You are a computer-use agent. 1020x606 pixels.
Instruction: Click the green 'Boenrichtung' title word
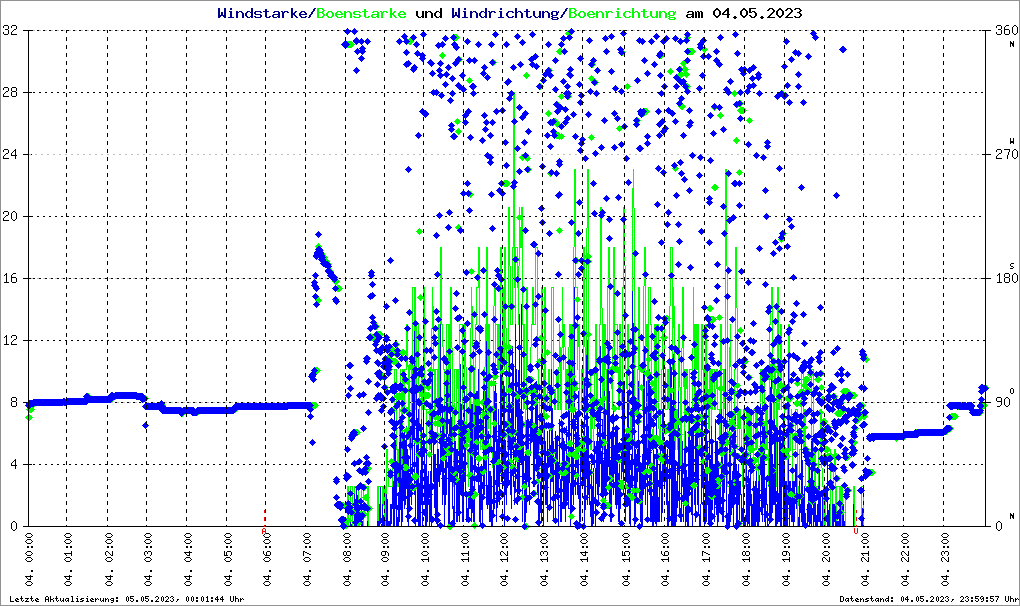click(x=623, y=13)
